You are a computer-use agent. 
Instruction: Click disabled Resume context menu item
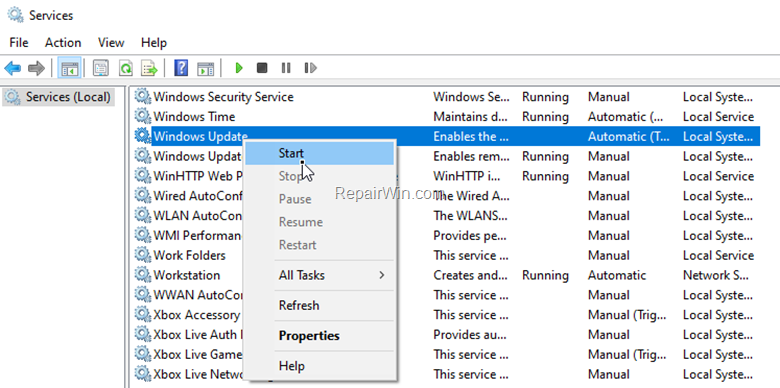coord(319,222)
